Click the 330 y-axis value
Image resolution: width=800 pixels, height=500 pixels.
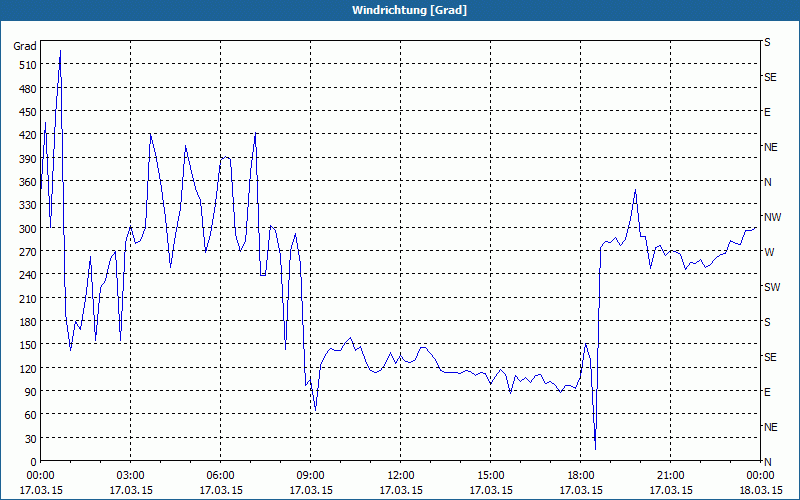click(28, 205)
